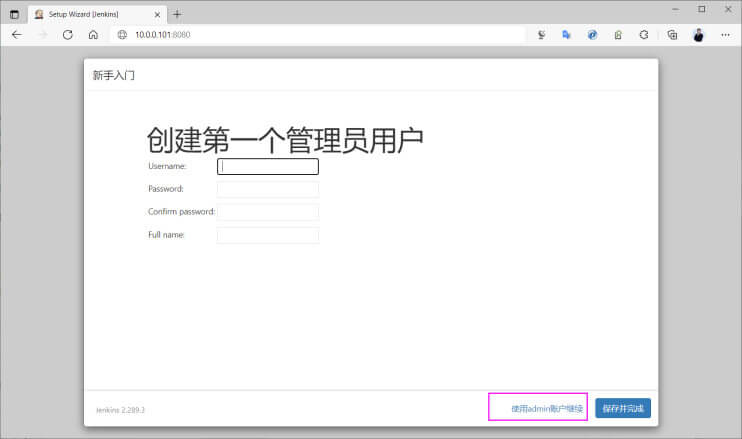Close the browser window
The image size is (742, 439).
[x=728, y=9]
